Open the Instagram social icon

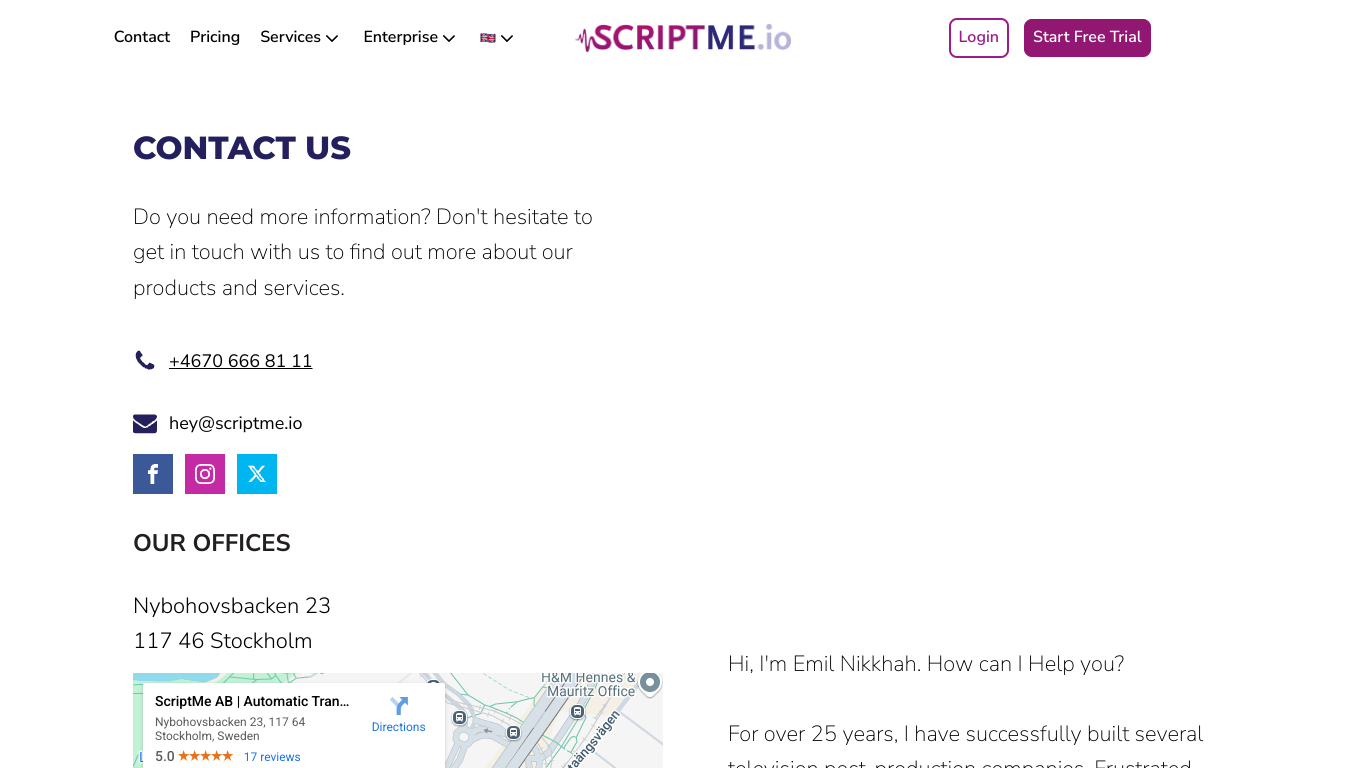pos(205,474)
